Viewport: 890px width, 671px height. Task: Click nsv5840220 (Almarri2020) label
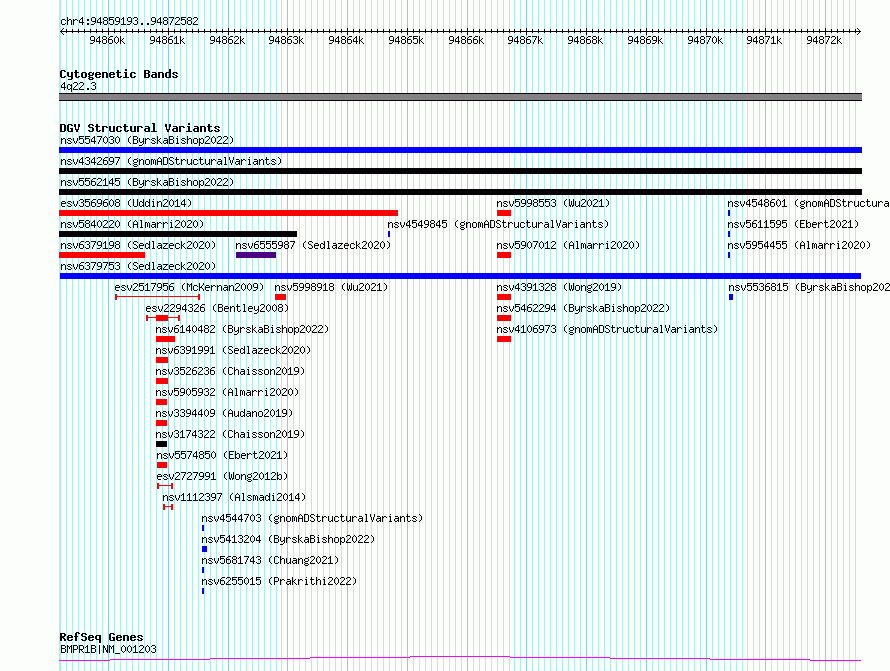click(132, 224)
